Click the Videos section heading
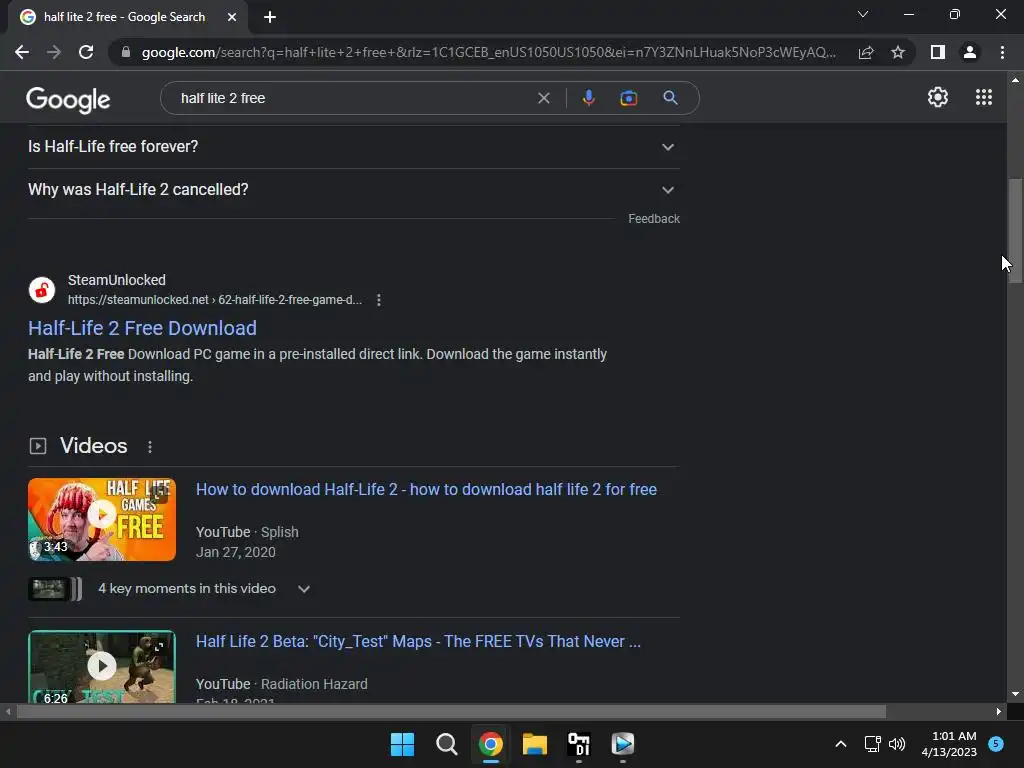Viewport: 1024px width, 768px height. [93, 445]
